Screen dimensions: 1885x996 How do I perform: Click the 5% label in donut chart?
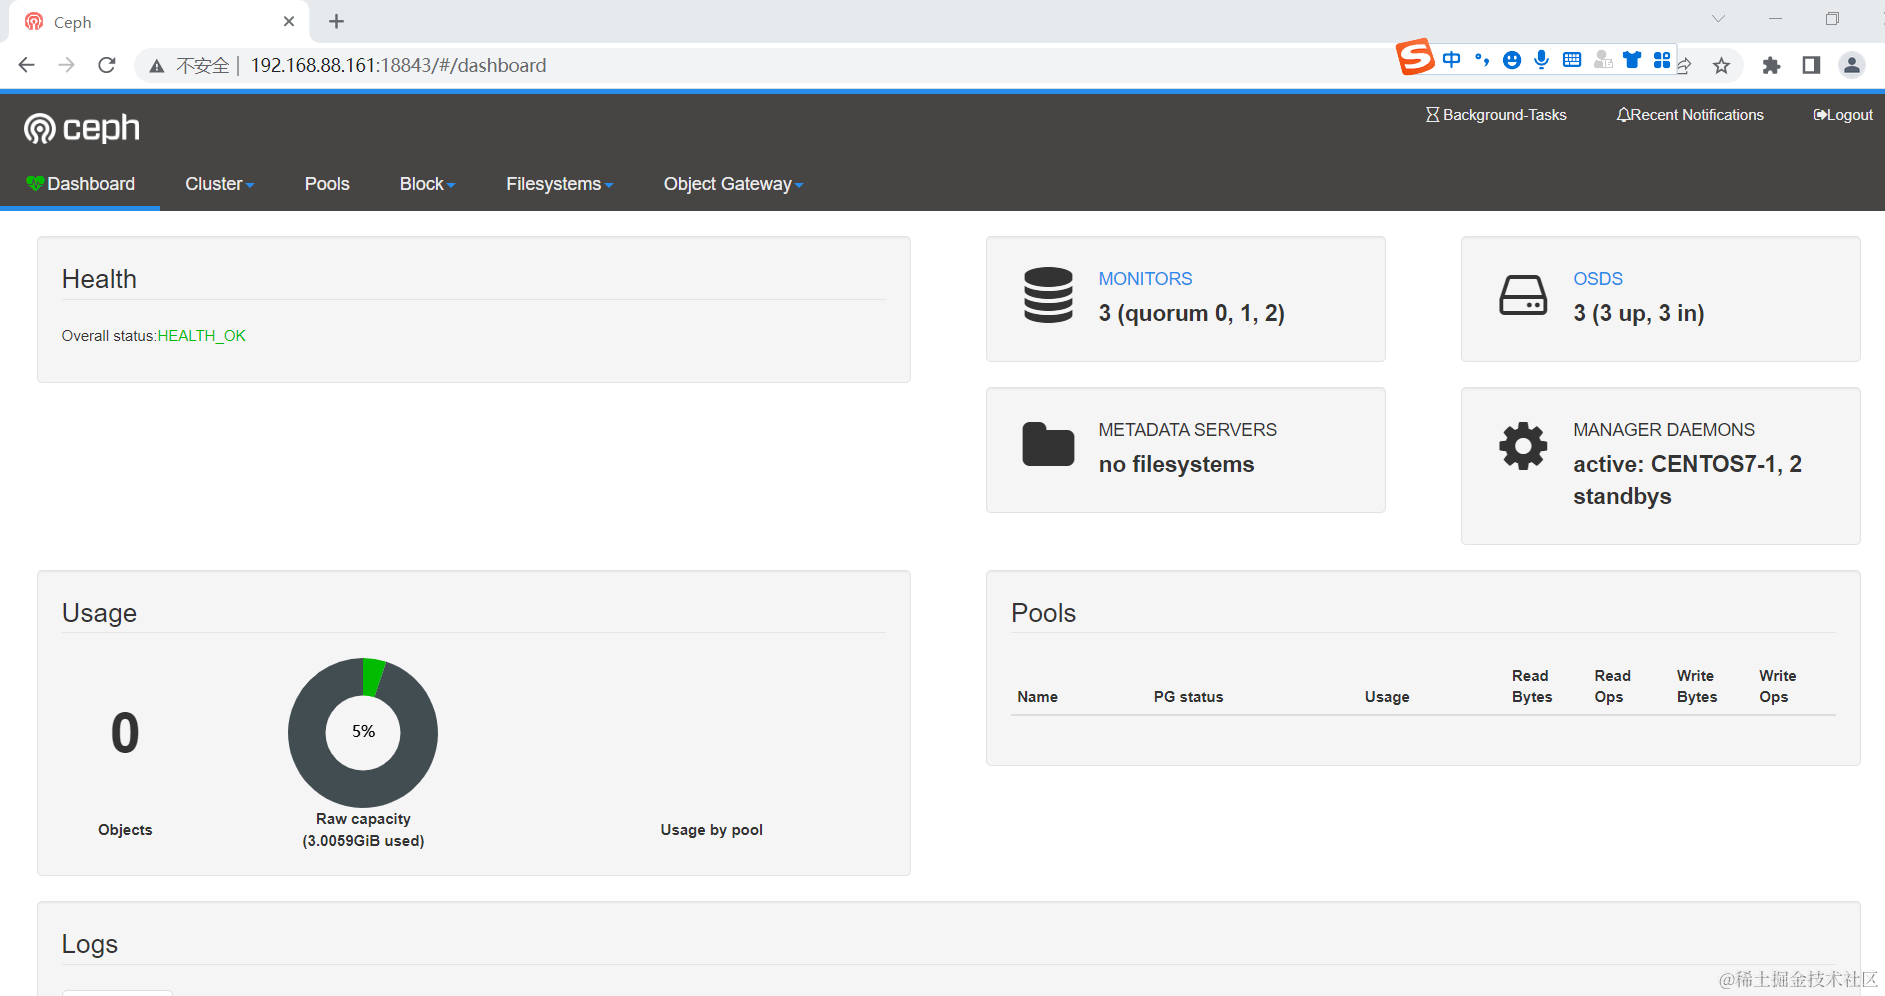point(363,732)
